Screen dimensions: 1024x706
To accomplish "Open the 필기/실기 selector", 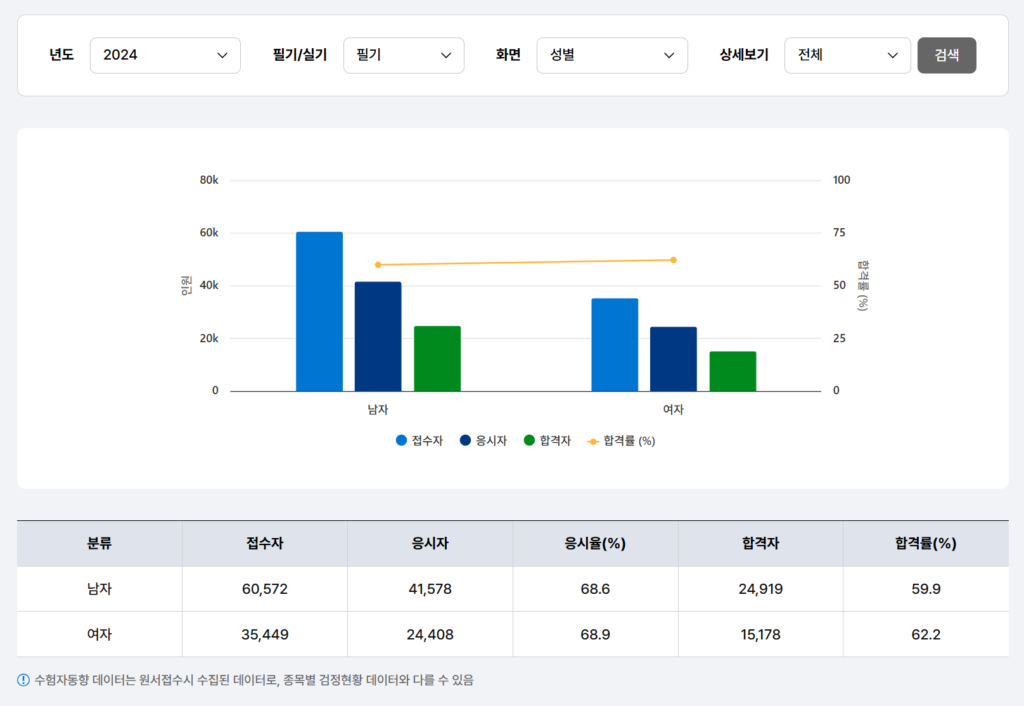I will tap(403, 55).
